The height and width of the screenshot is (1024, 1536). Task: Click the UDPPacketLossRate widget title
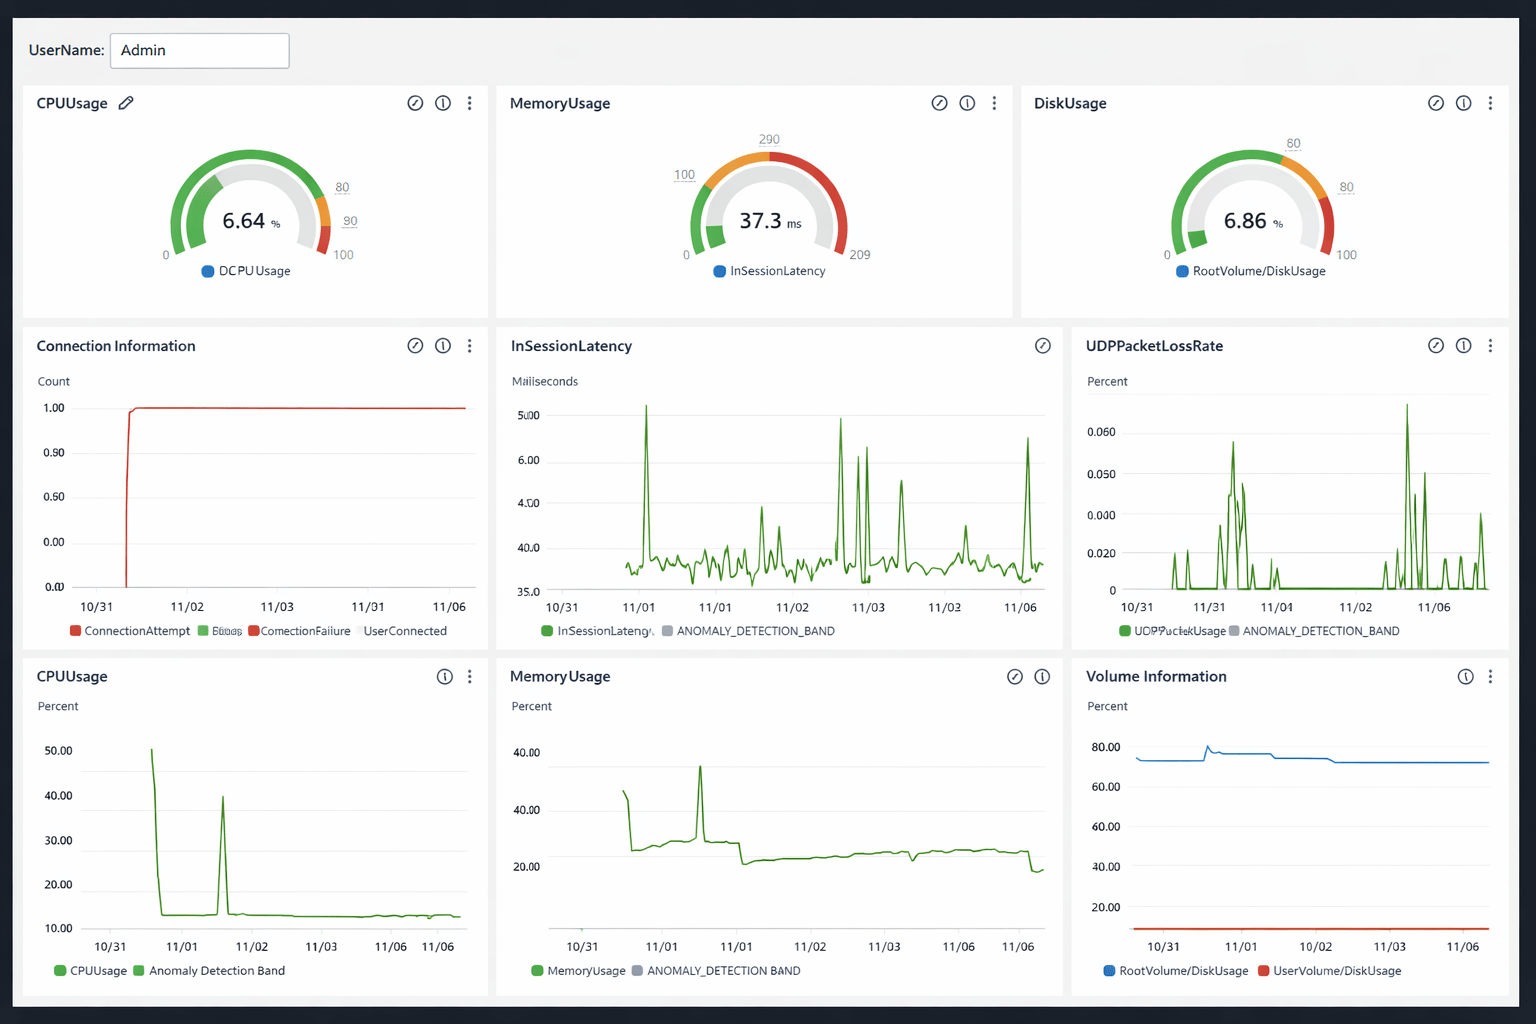click(x=1154, y=346)
